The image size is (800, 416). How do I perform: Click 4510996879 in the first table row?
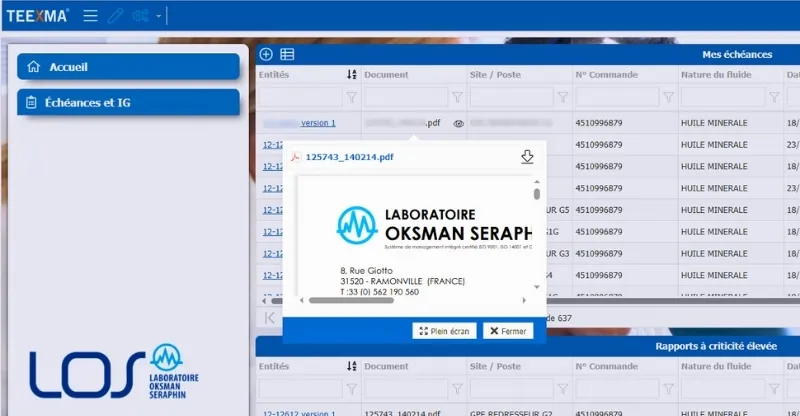[599, 123]
